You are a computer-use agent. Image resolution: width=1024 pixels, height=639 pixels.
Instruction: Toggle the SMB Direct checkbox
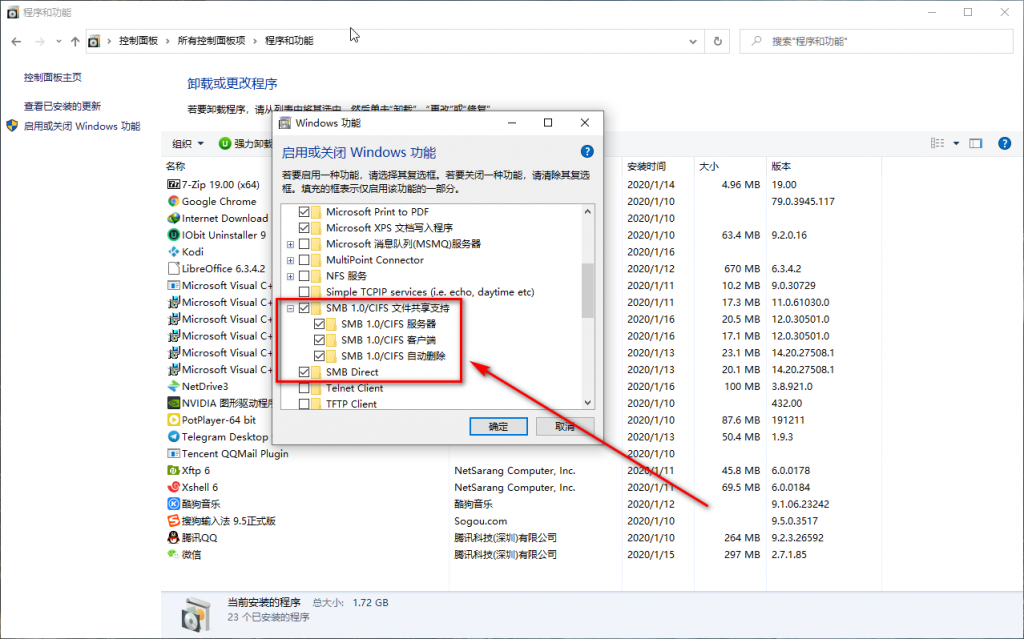pos(304,372)
